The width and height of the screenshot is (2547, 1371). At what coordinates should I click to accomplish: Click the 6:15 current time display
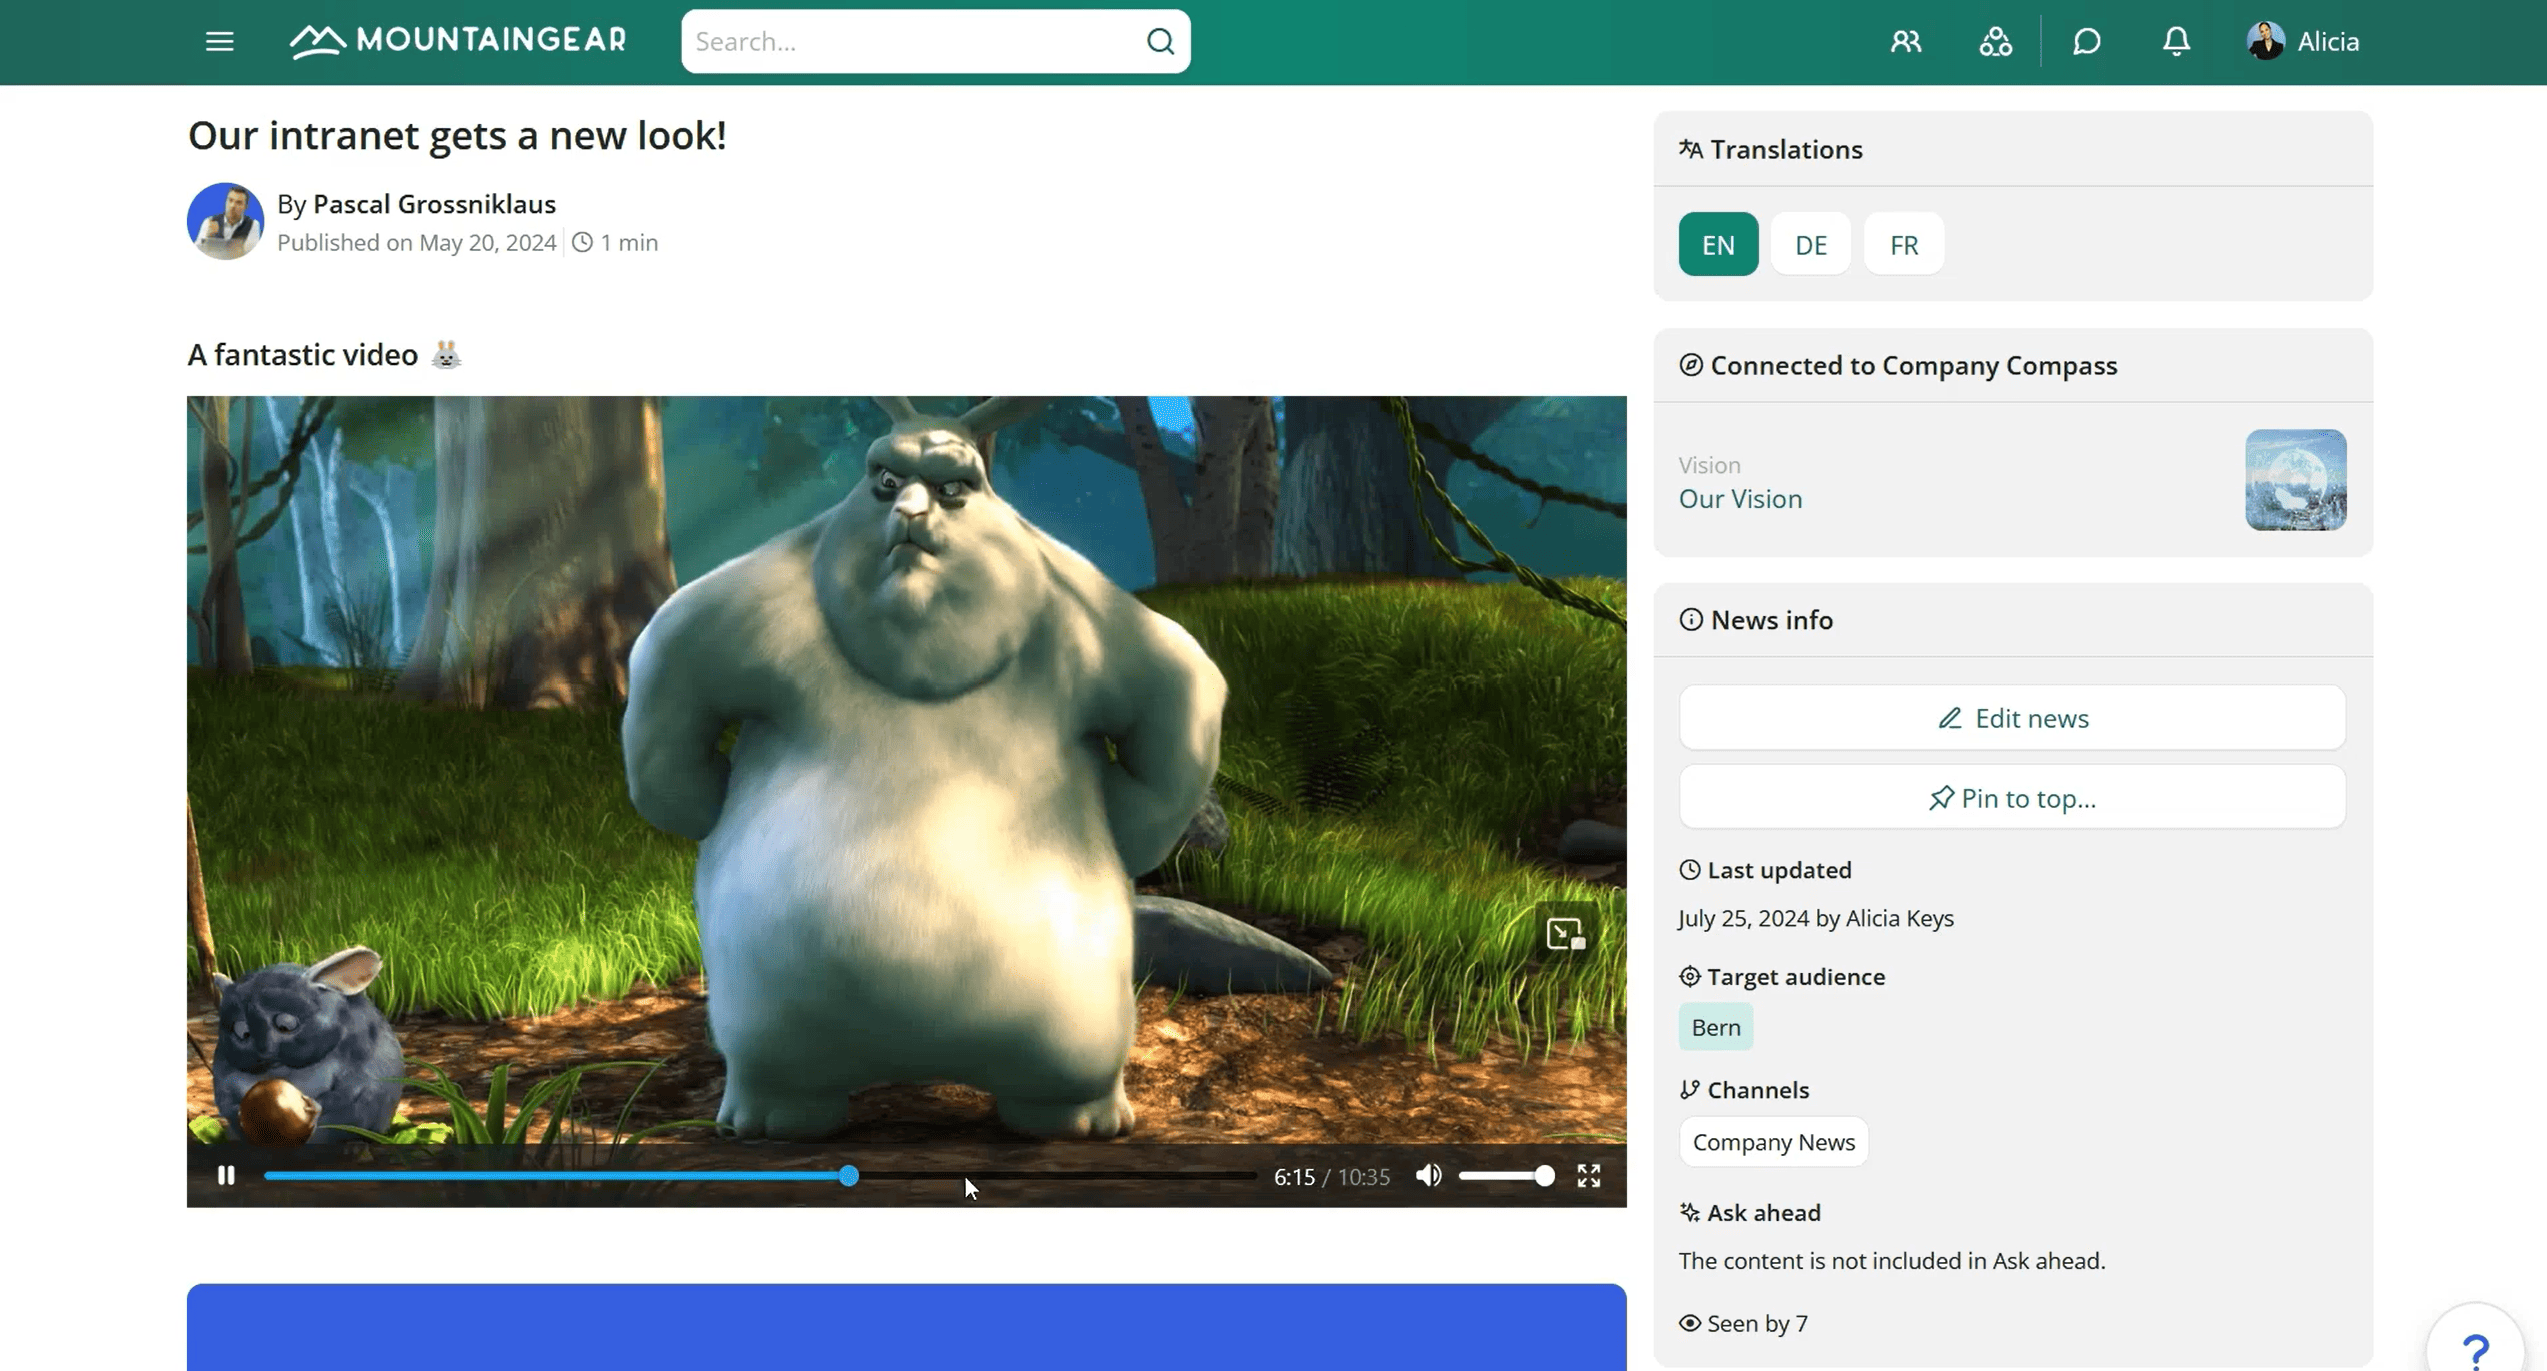[1294, 1176]
